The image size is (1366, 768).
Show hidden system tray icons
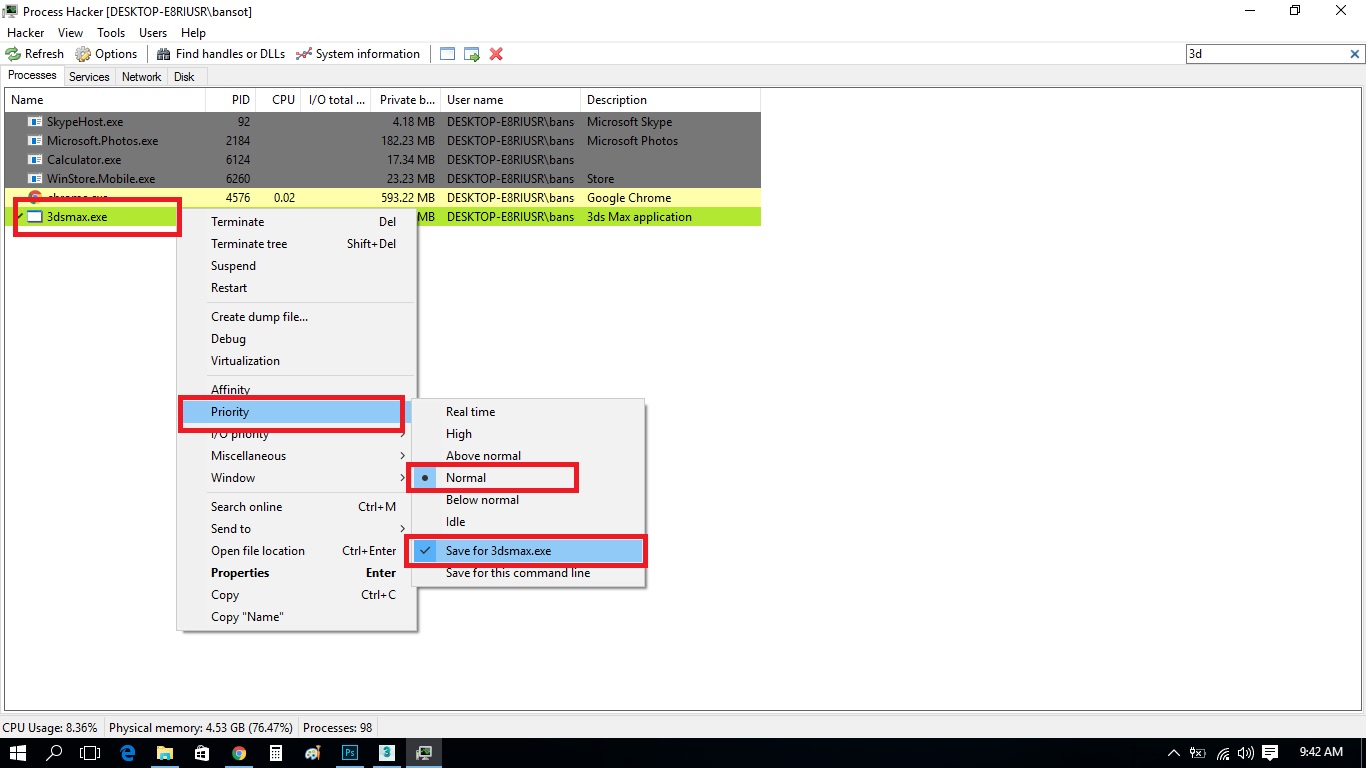1174,753
